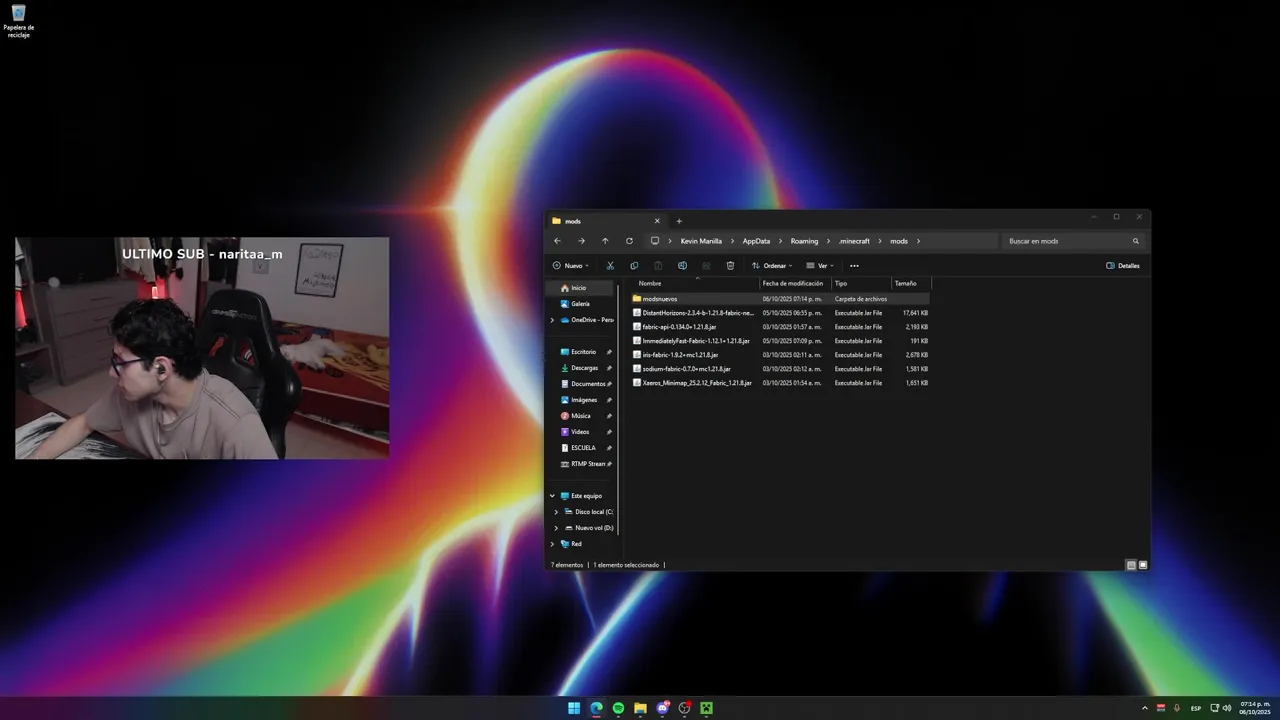Select Galería in navigation pane

click(580, 304)
